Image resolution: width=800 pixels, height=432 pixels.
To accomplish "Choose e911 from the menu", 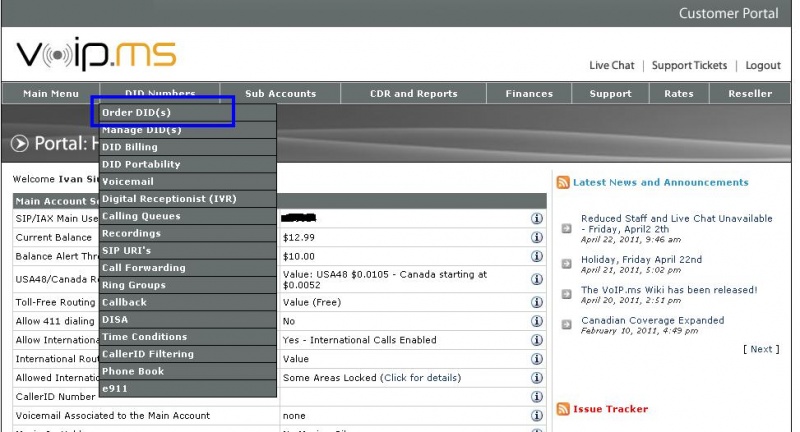I will coord(188,389).
